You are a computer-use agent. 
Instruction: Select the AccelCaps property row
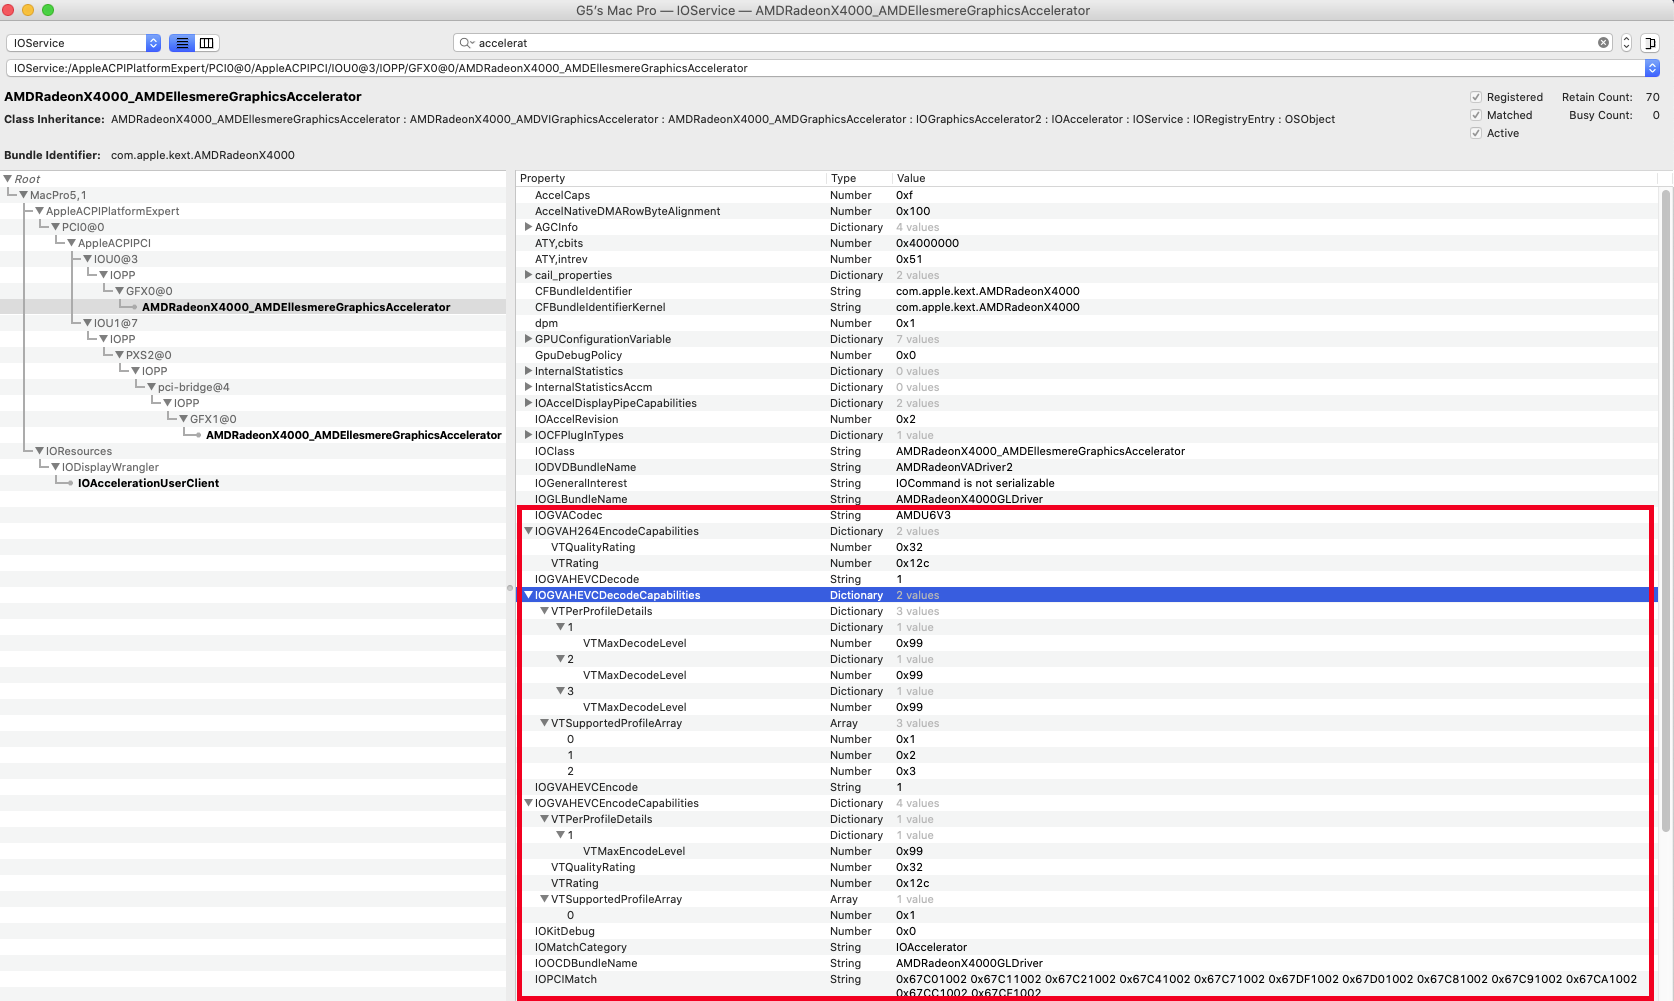point(1087,195)
